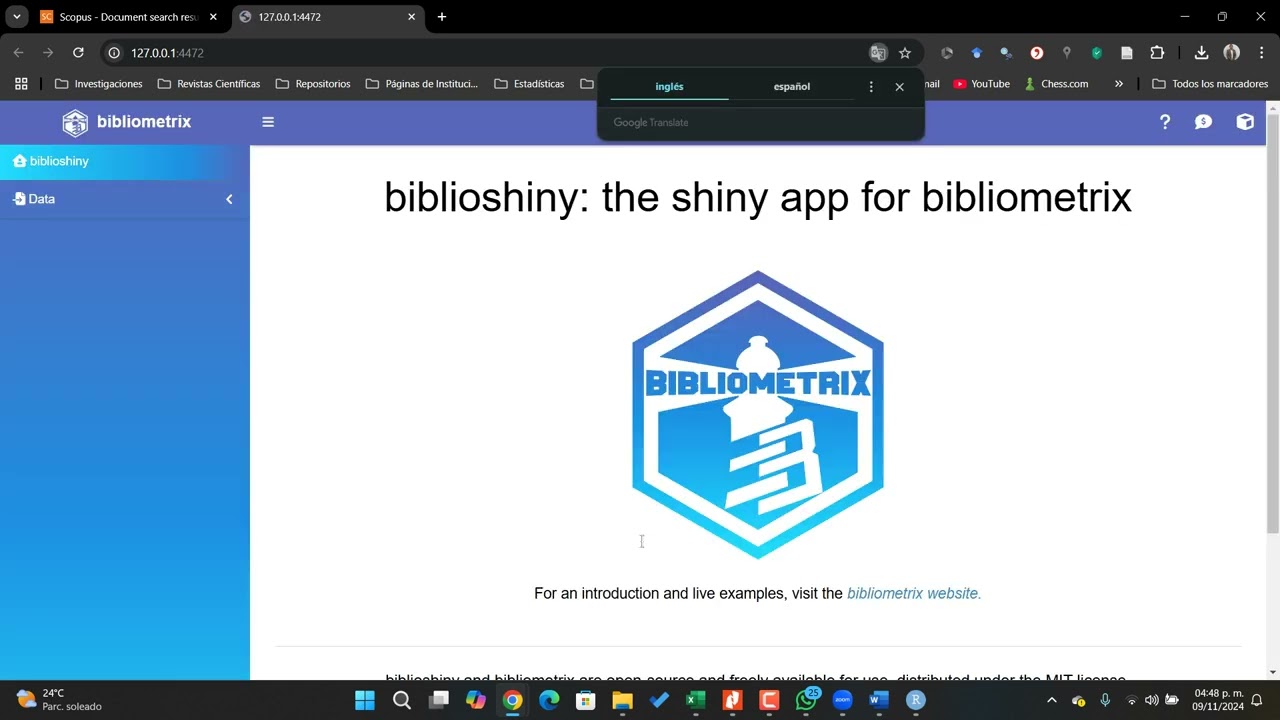The image size is (1280, 720).
Task: Close the Scopus browser tab
Action: pos(213,17)
